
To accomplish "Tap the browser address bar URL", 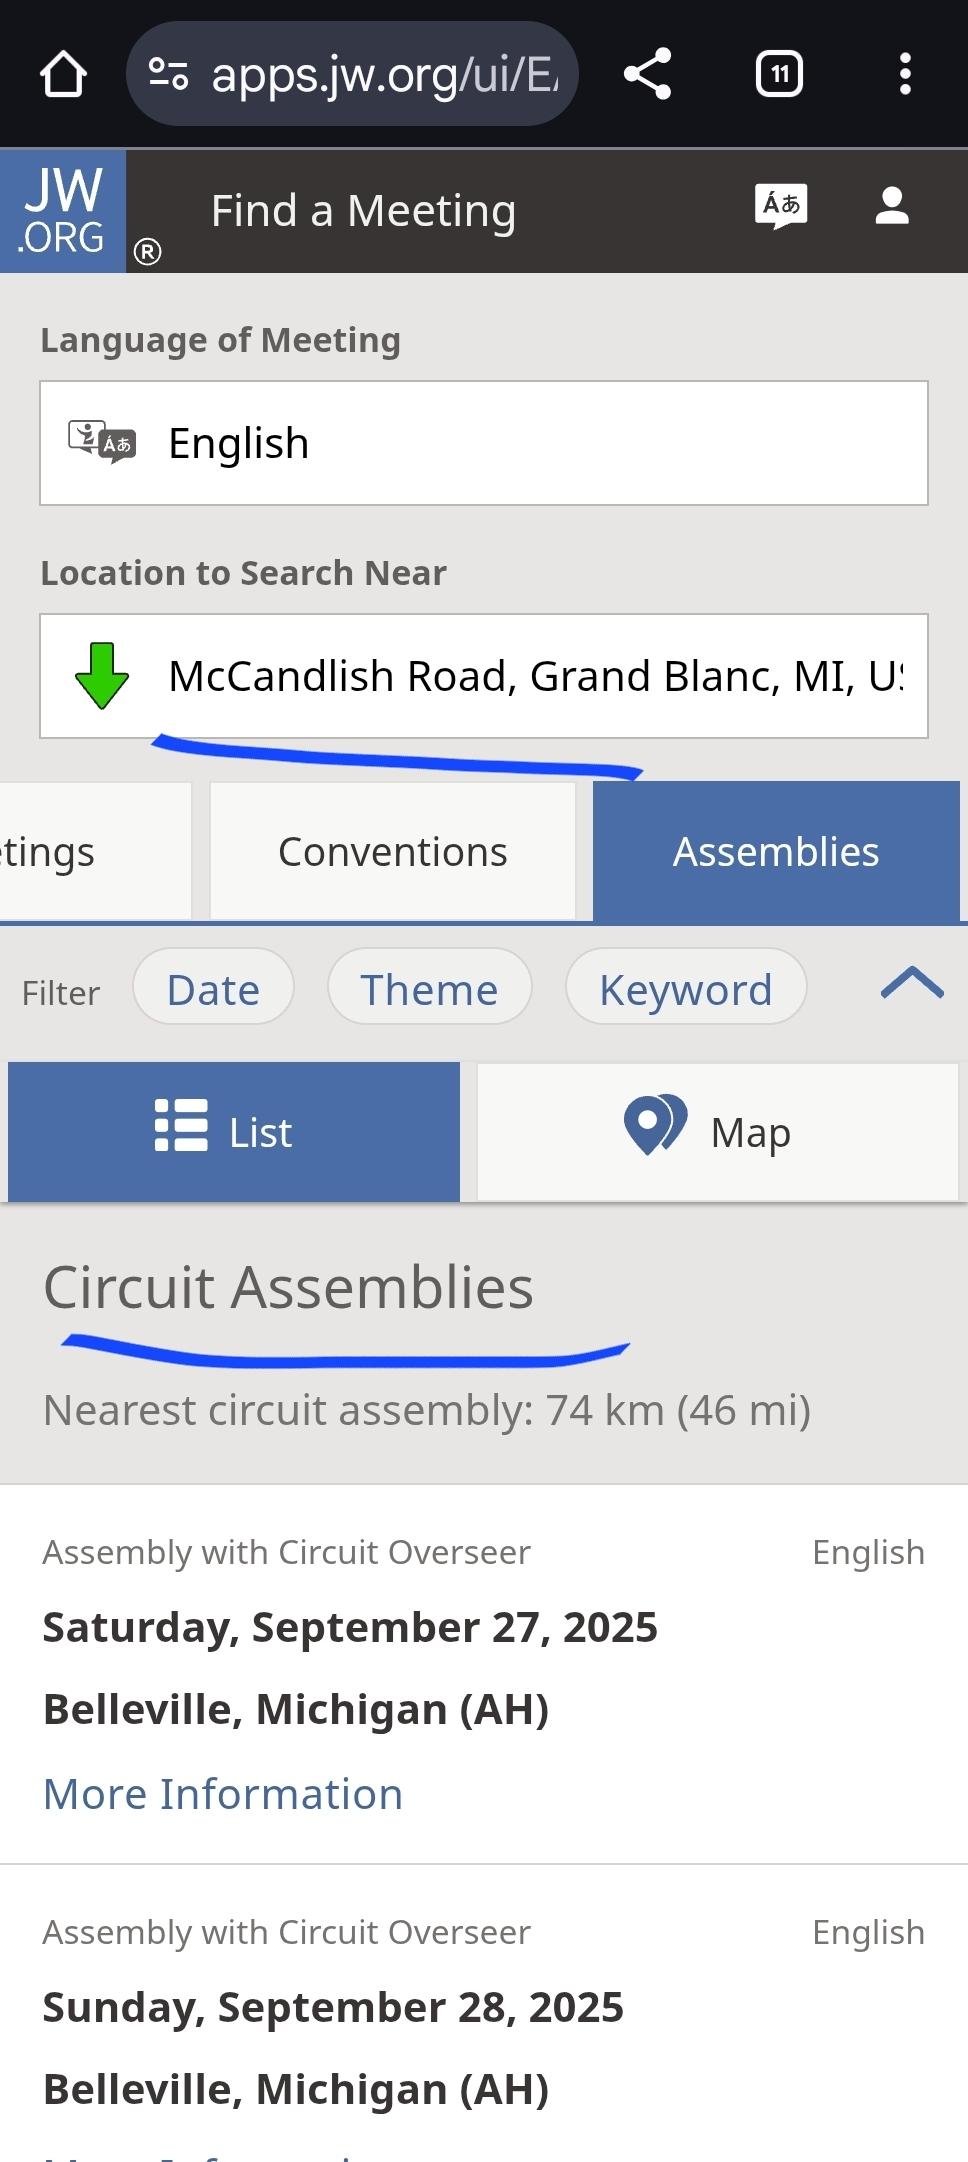I will tap(385, 74).
